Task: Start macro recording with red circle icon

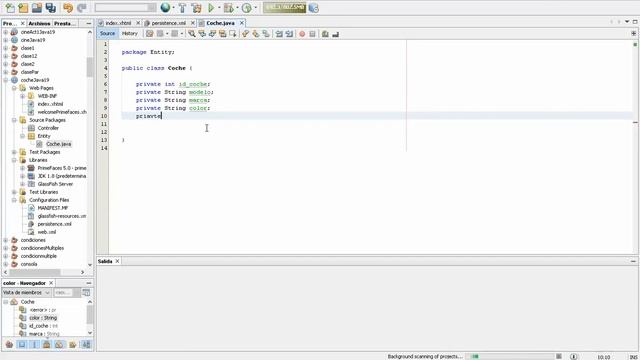Action: coord(302,34)
